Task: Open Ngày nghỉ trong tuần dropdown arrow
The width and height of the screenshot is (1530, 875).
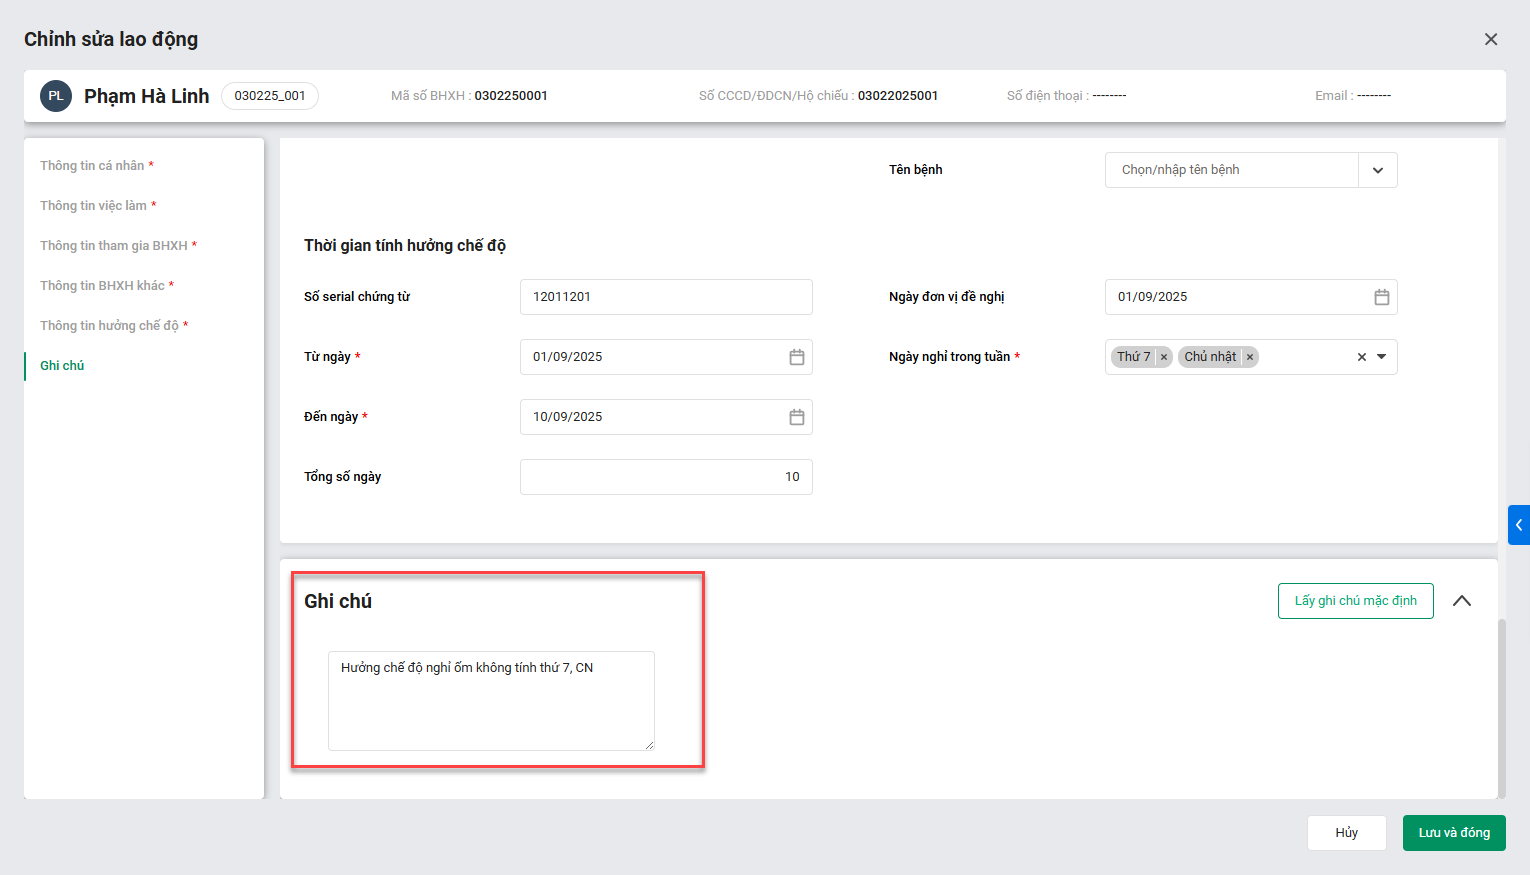Action: point(1382,357)
